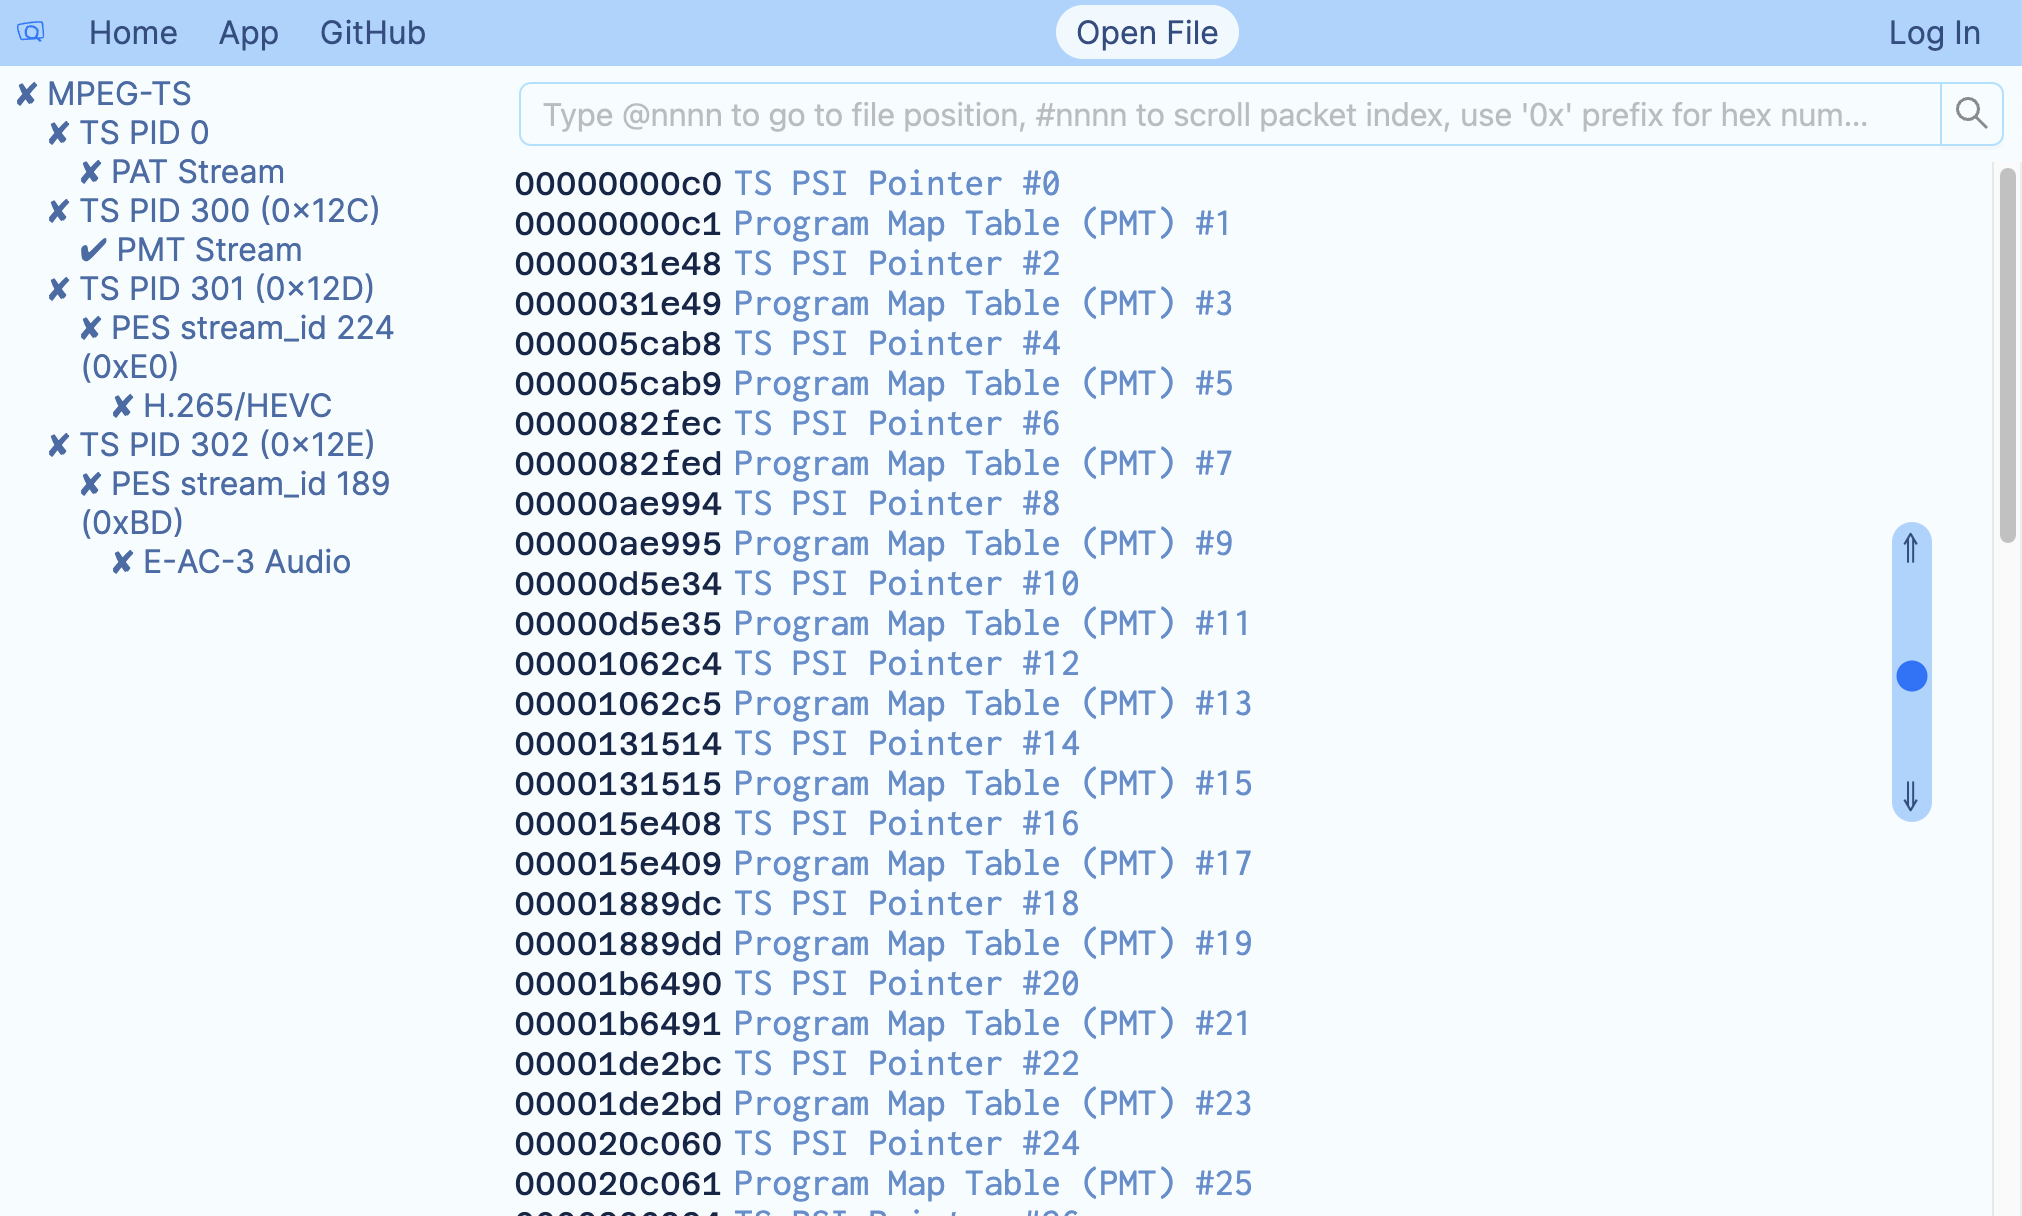The height and width of the screenshot is (1216, 2022).
Task: Toggle the PES stream_id 224 filter
Action: (92, 327)
